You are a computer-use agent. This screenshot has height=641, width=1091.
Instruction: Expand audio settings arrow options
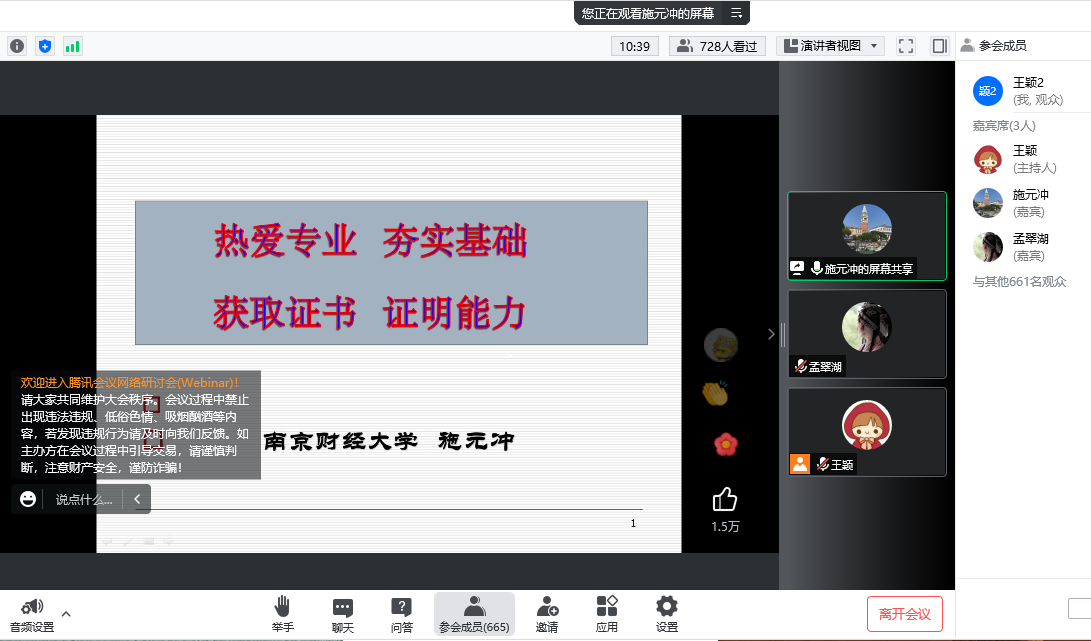pos(66,613)
